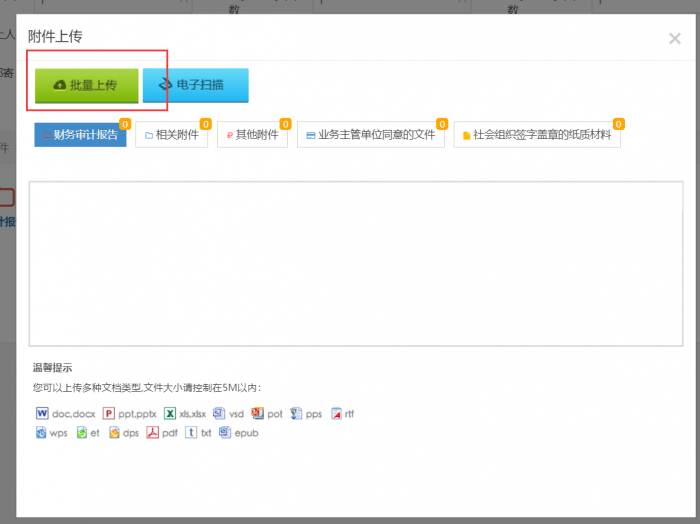700x524 pixels.
Task: Click the epub label text
Action: pos(246,433)
